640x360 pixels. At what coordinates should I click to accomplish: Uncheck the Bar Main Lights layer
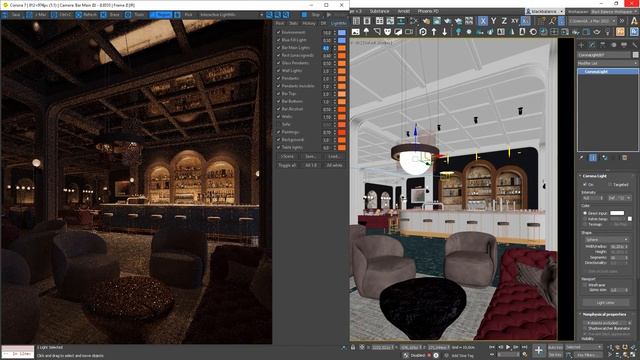coord(278,48)
